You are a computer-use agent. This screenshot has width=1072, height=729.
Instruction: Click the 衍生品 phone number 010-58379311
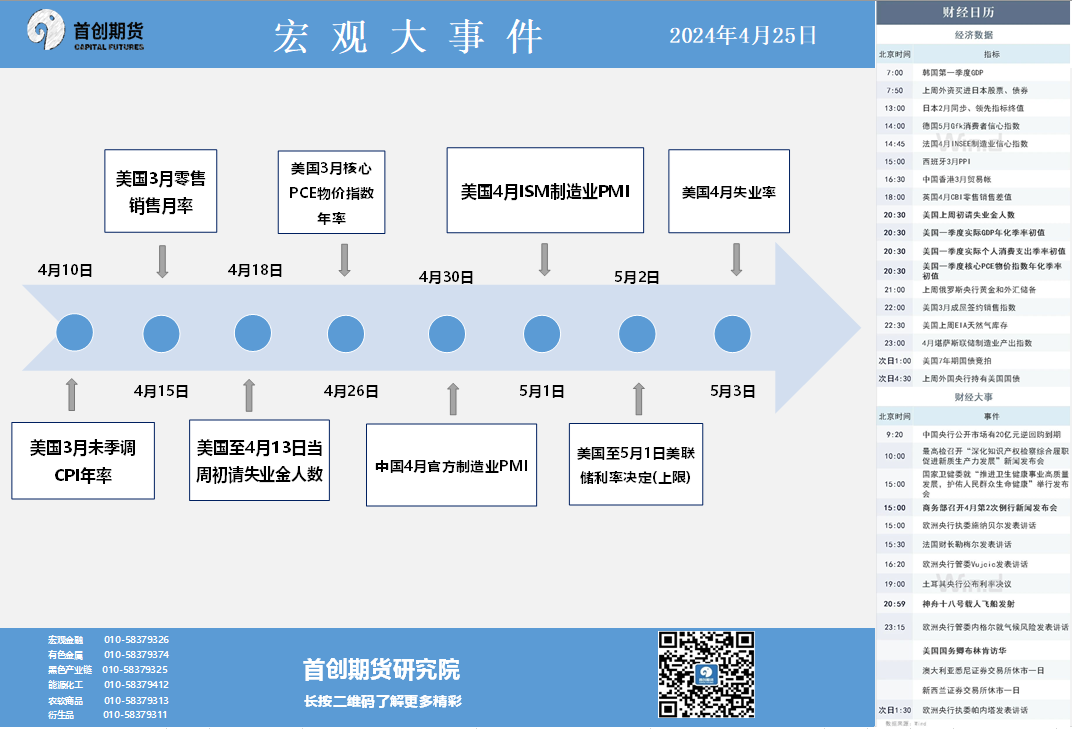click(135, 715)
